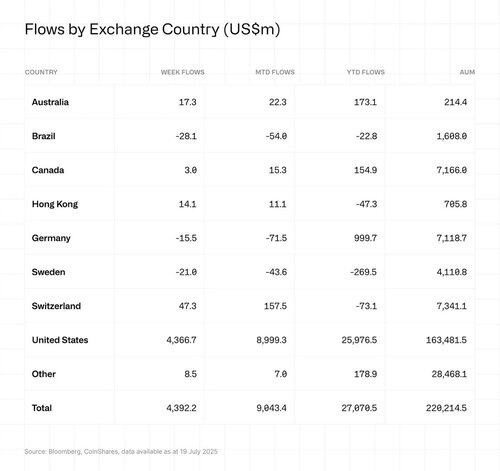Click the YTD FLOWS column header
Viewport: 500px width, 471px height.
(365, 72)
